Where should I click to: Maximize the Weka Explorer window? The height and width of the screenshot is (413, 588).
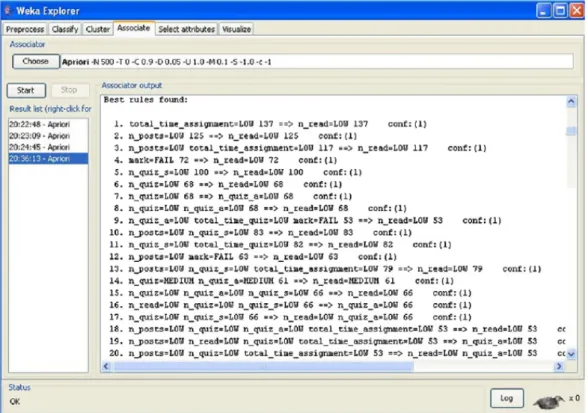pyautogui.click(x=561, y=11)
